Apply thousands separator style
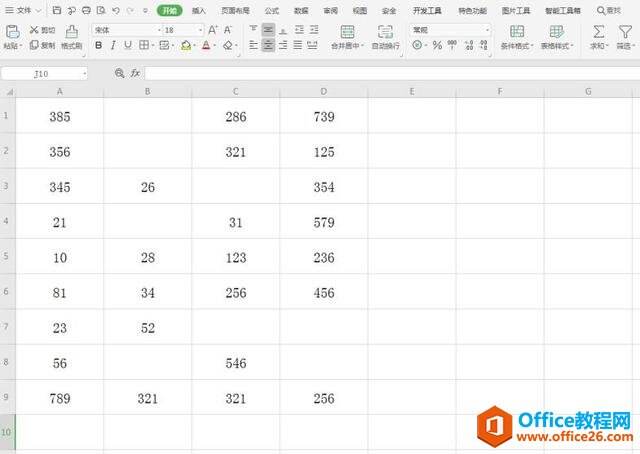 [452, 45]
